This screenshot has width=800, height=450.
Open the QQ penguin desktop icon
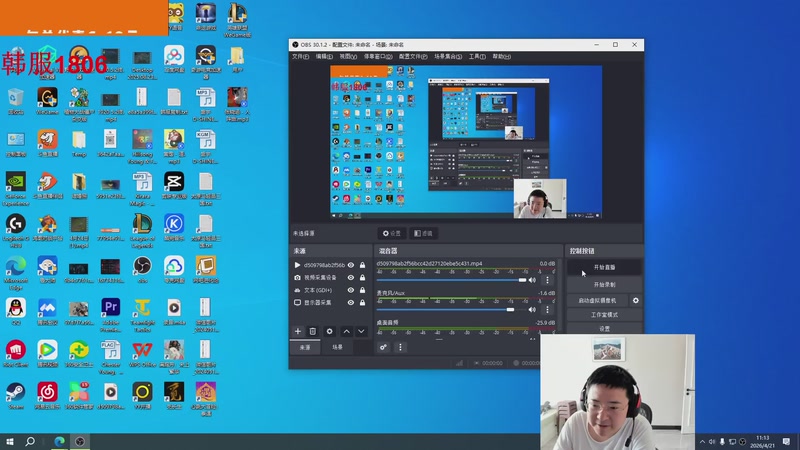click(x=16, y=312)
